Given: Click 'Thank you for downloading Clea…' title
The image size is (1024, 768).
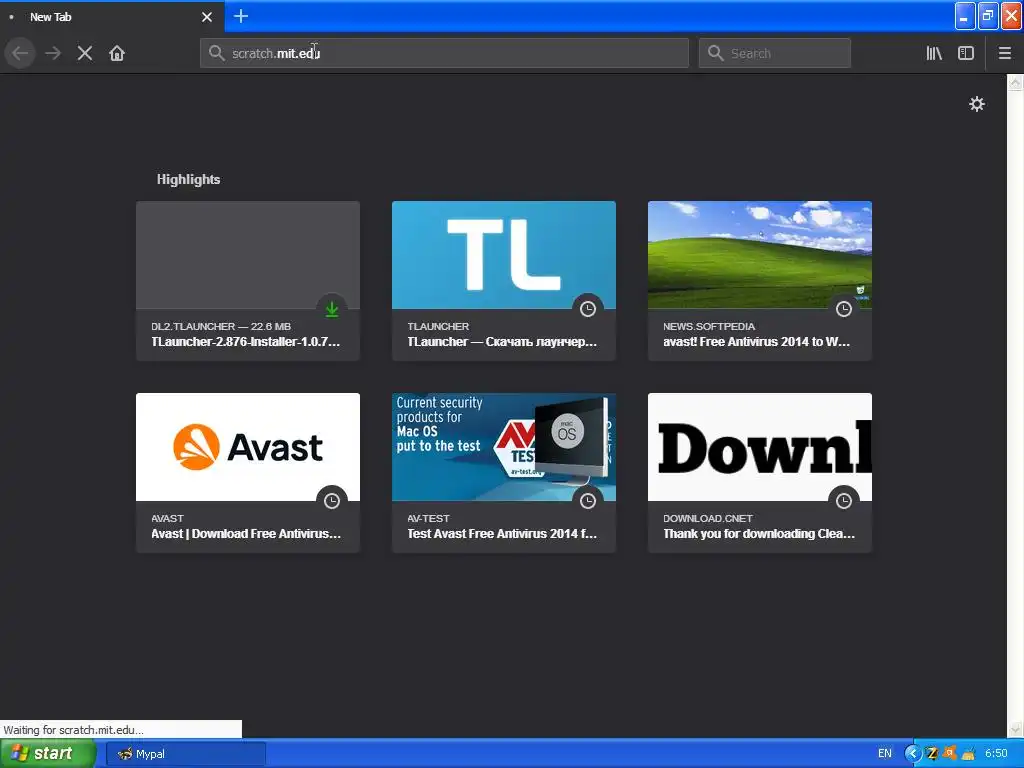Looking at the screenshot, I should 759,534.
